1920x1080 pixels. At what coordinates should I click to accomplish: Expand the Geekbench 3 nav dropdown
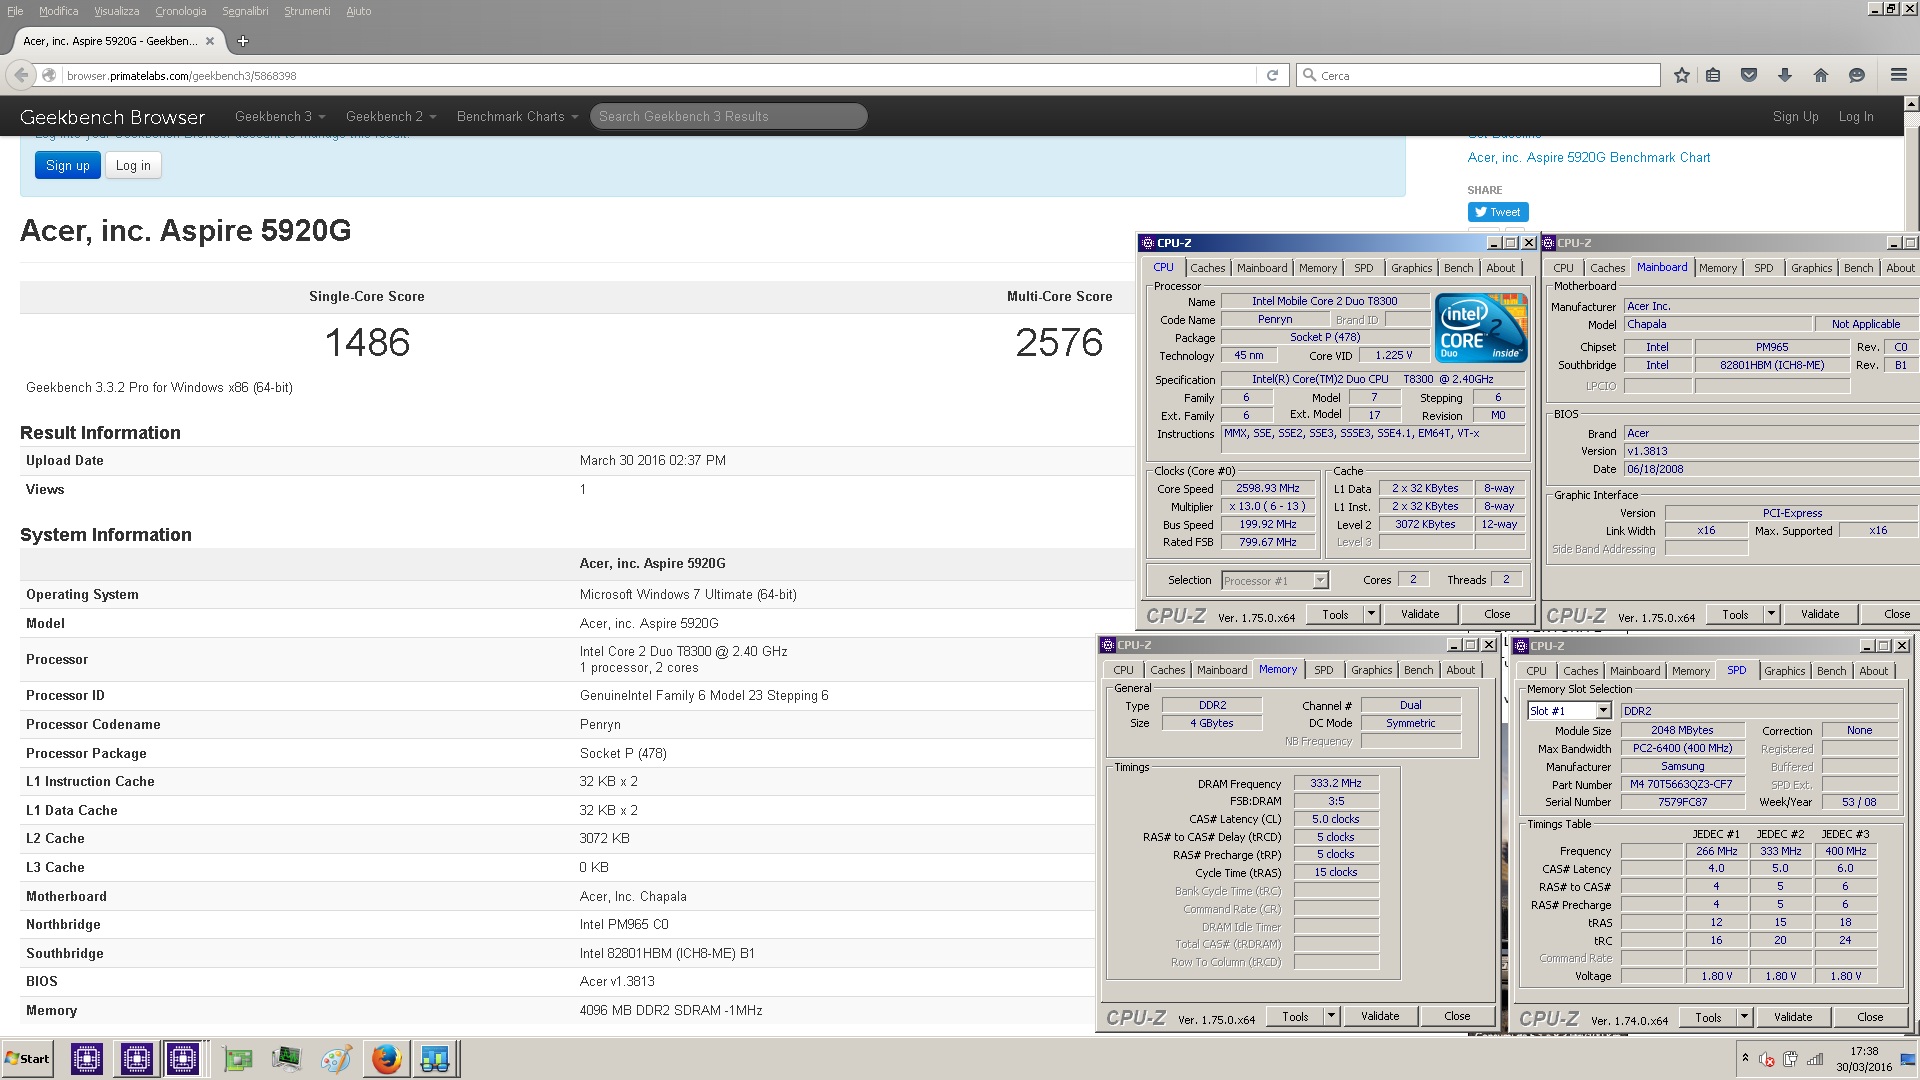tap(280, 117)
